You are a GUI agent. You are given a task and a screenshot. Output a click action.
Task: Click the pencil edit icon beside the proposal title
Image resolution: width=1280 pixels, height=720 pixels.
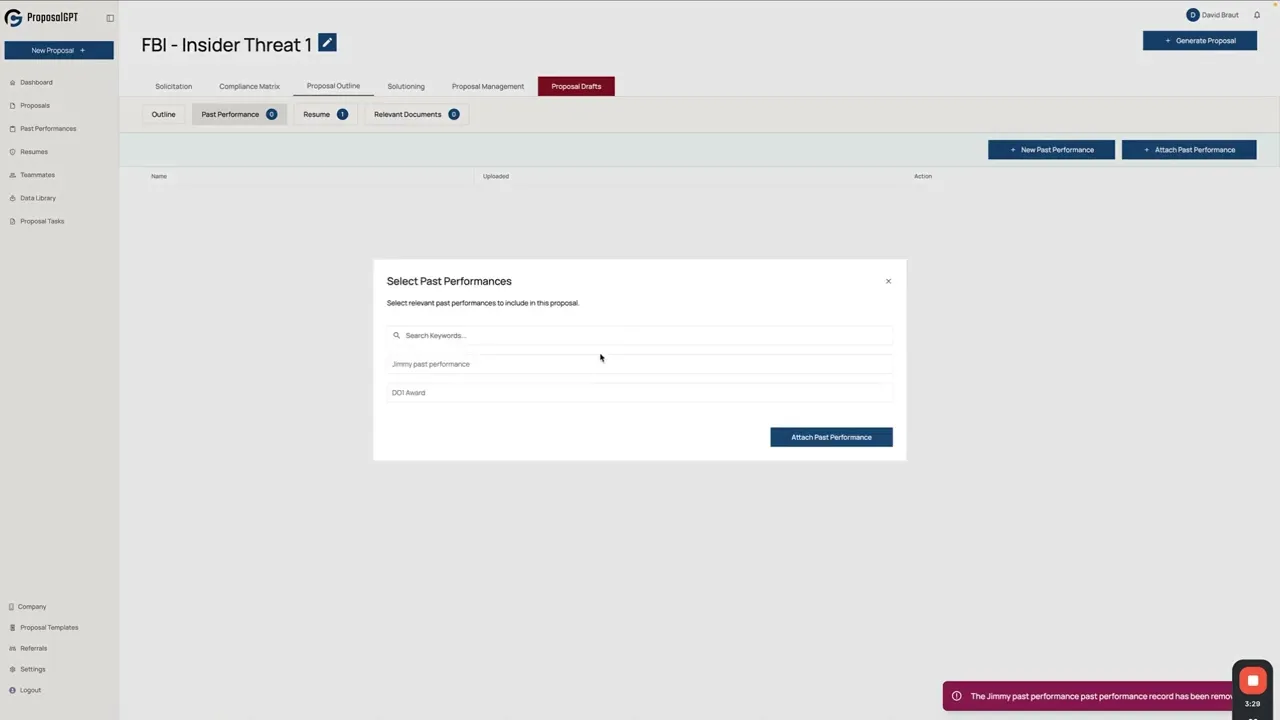tap(327, 43)
